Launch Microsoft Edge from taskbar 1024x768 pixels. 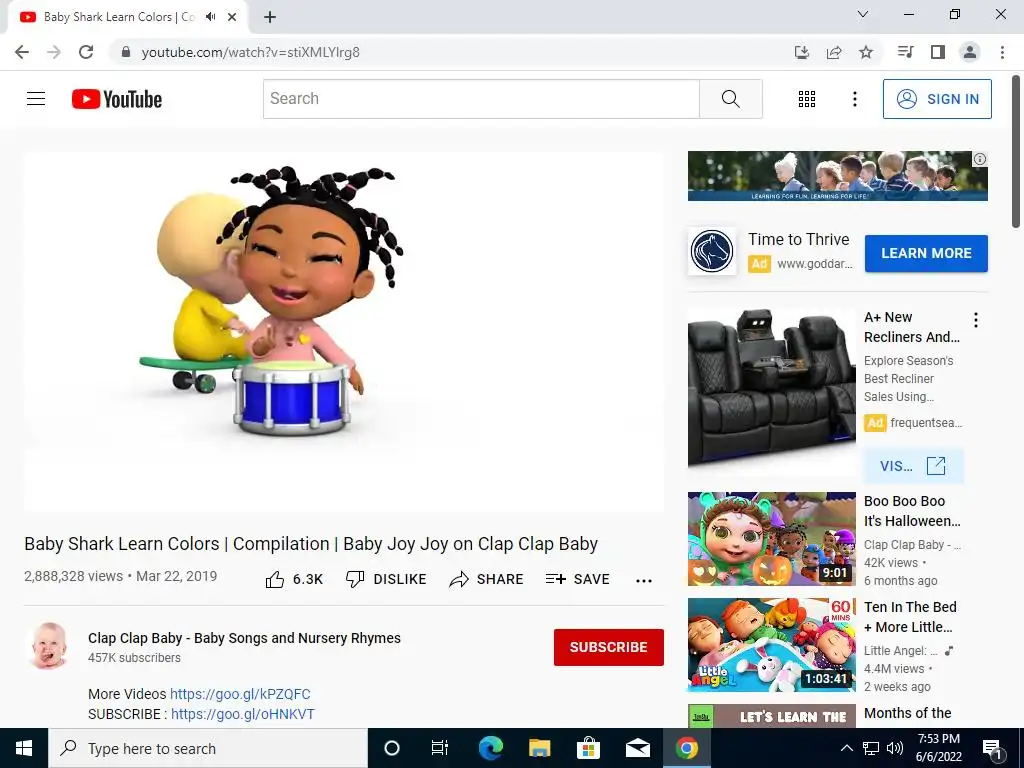pos(490,748)
